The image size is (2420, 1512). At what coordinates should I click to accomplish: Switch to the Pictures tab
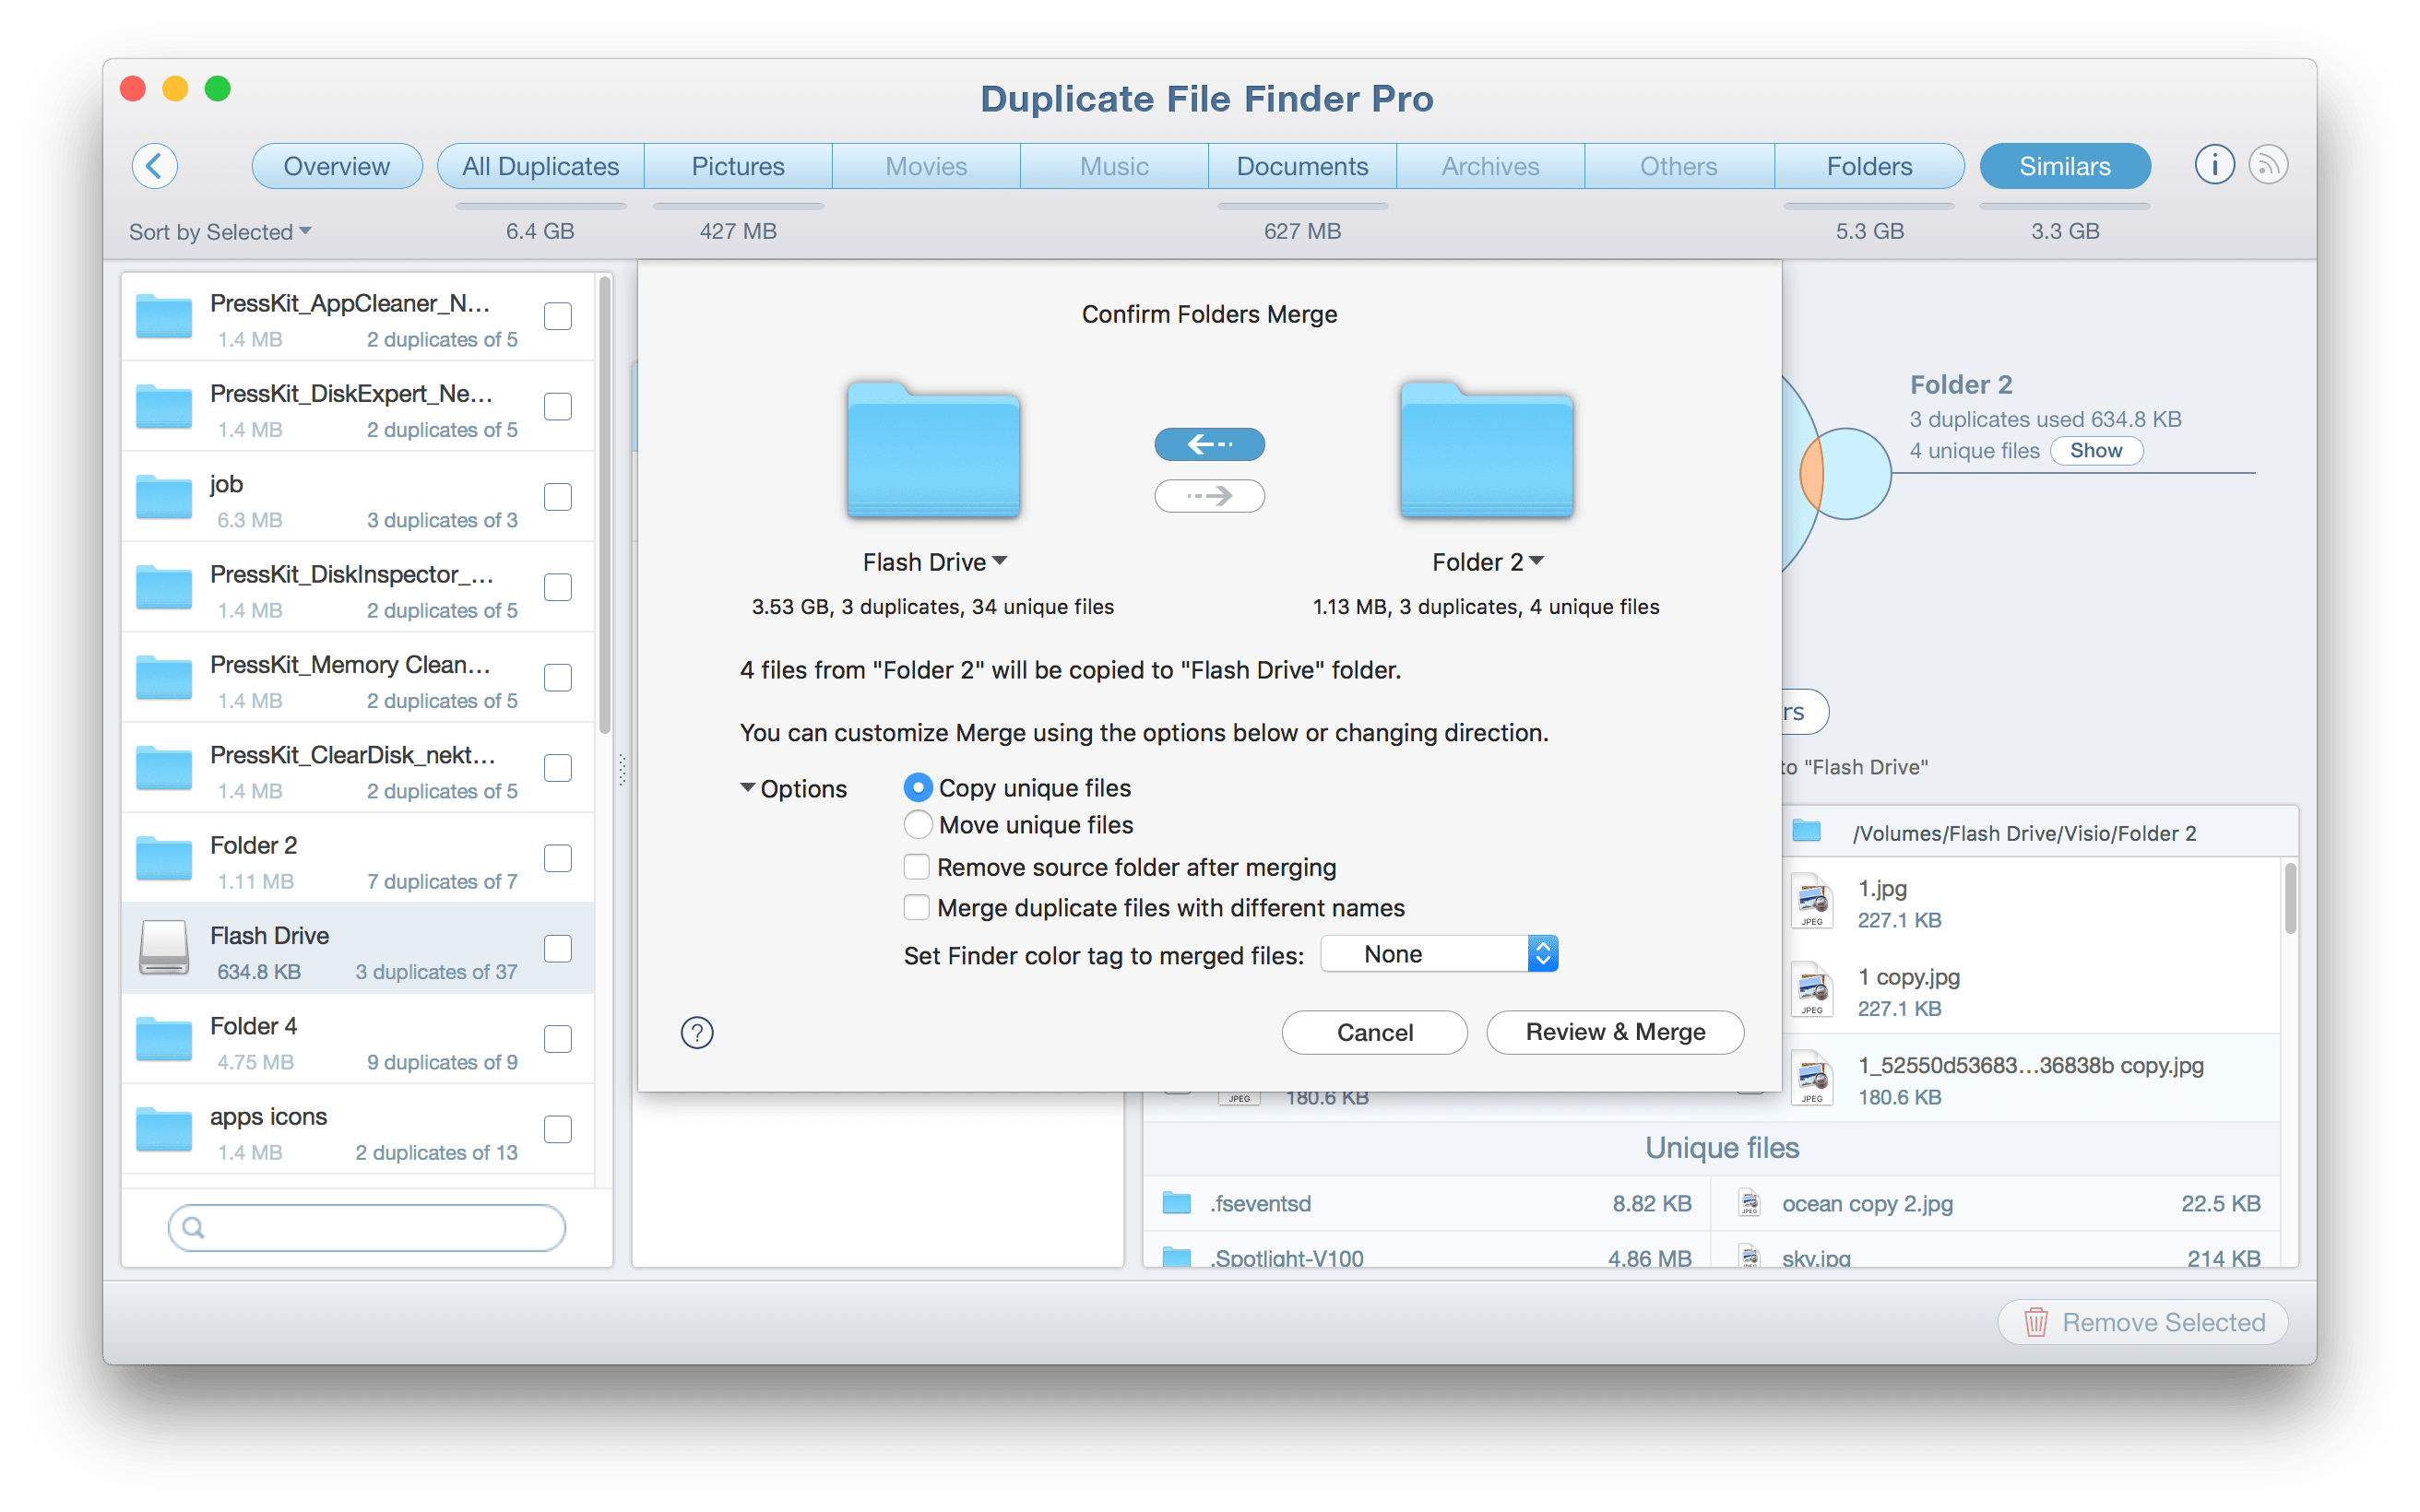738,166
